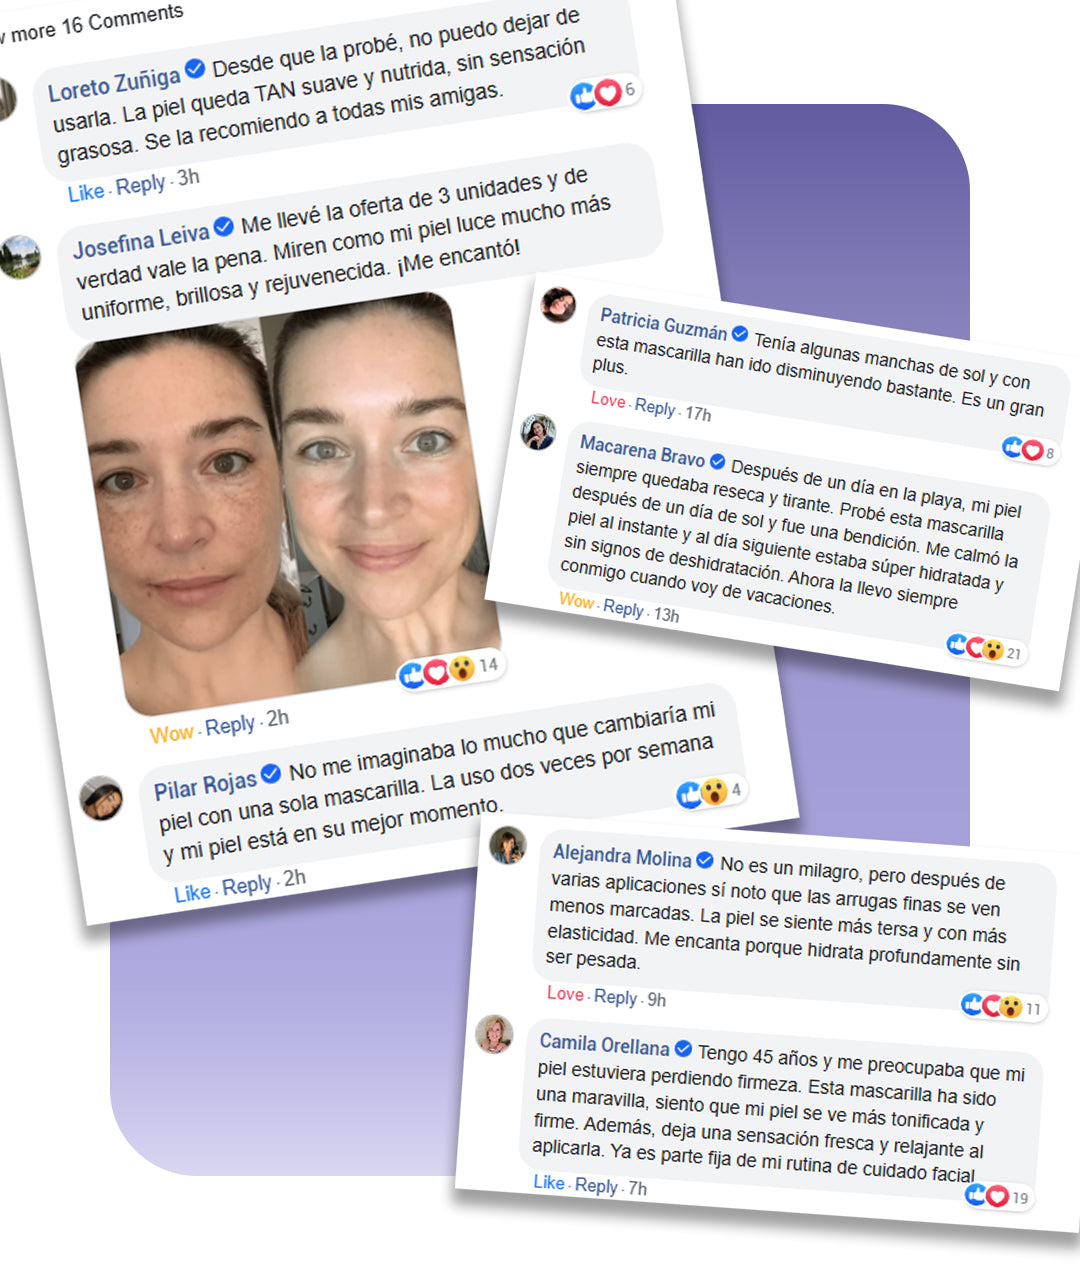Image resolution: width=1080 pixels, height=1280 pixels.
Task: Toggle Love reaction on Alejandra Molina's comment
Action: pyautogui.click(x=565, y=994)
